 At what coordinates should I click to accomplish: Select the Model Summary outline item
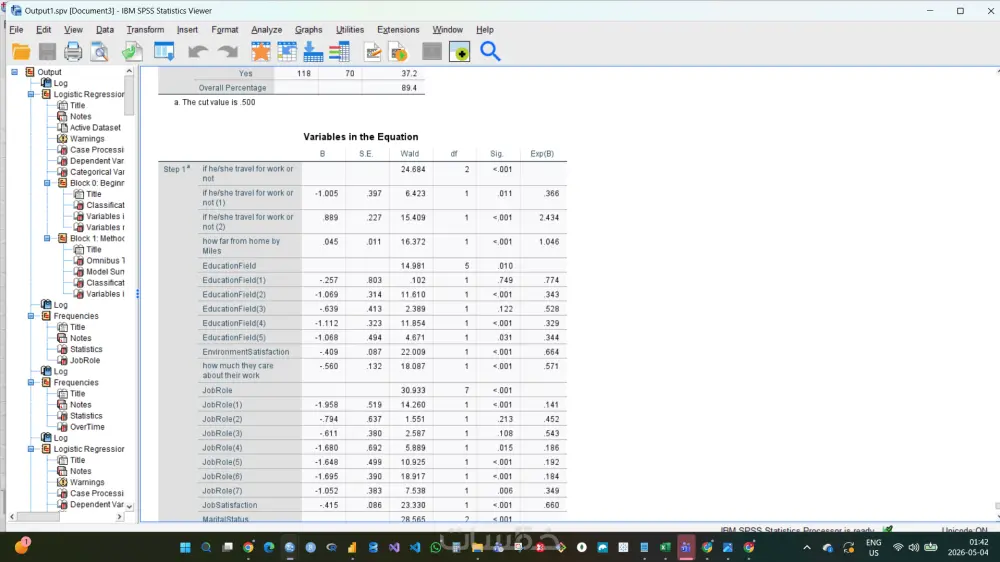[105, 272]
